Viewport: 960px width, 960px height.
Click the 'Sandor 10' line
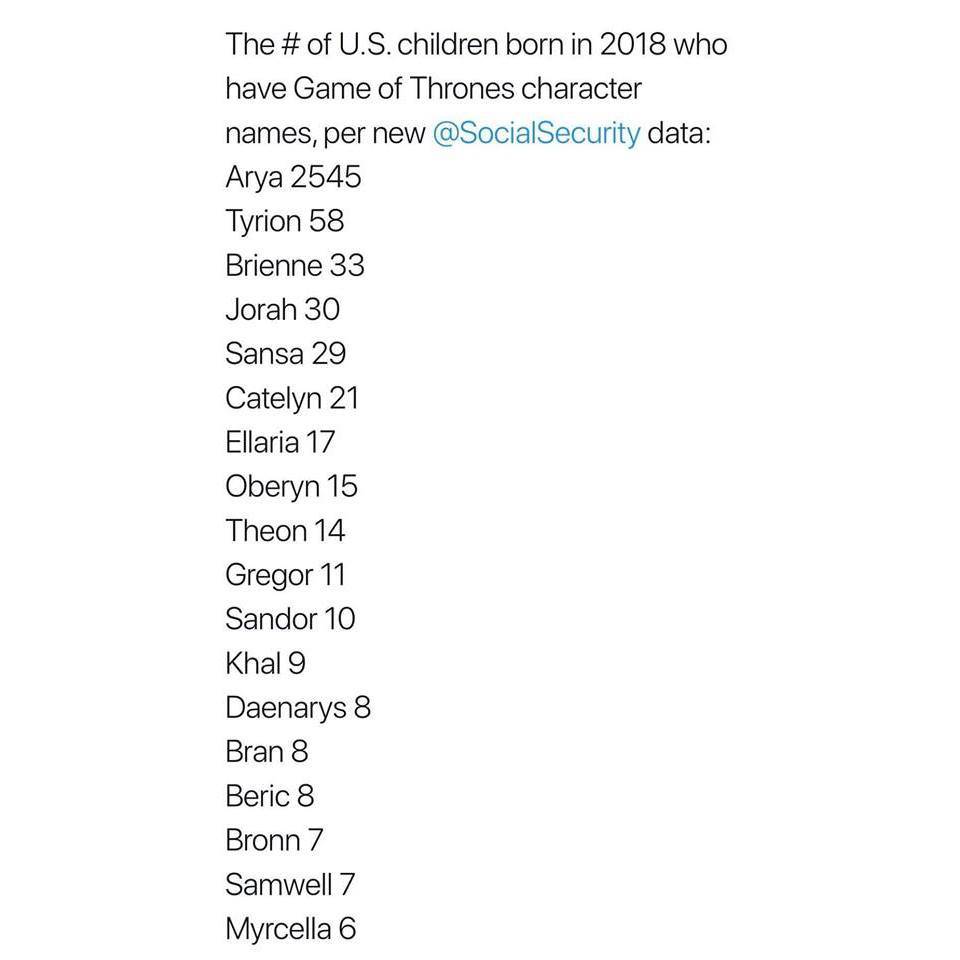pyautogui.click(x=290, y=619)
